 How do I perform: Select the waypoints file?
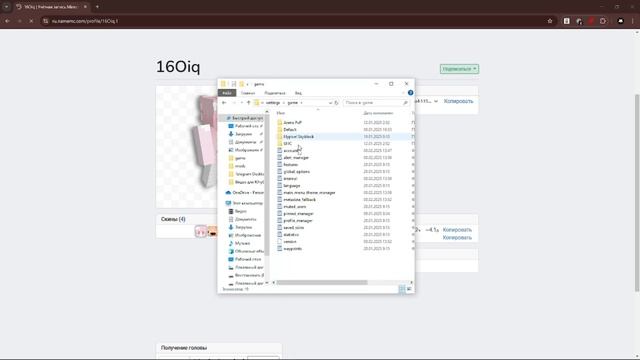[x=293, y=249]
